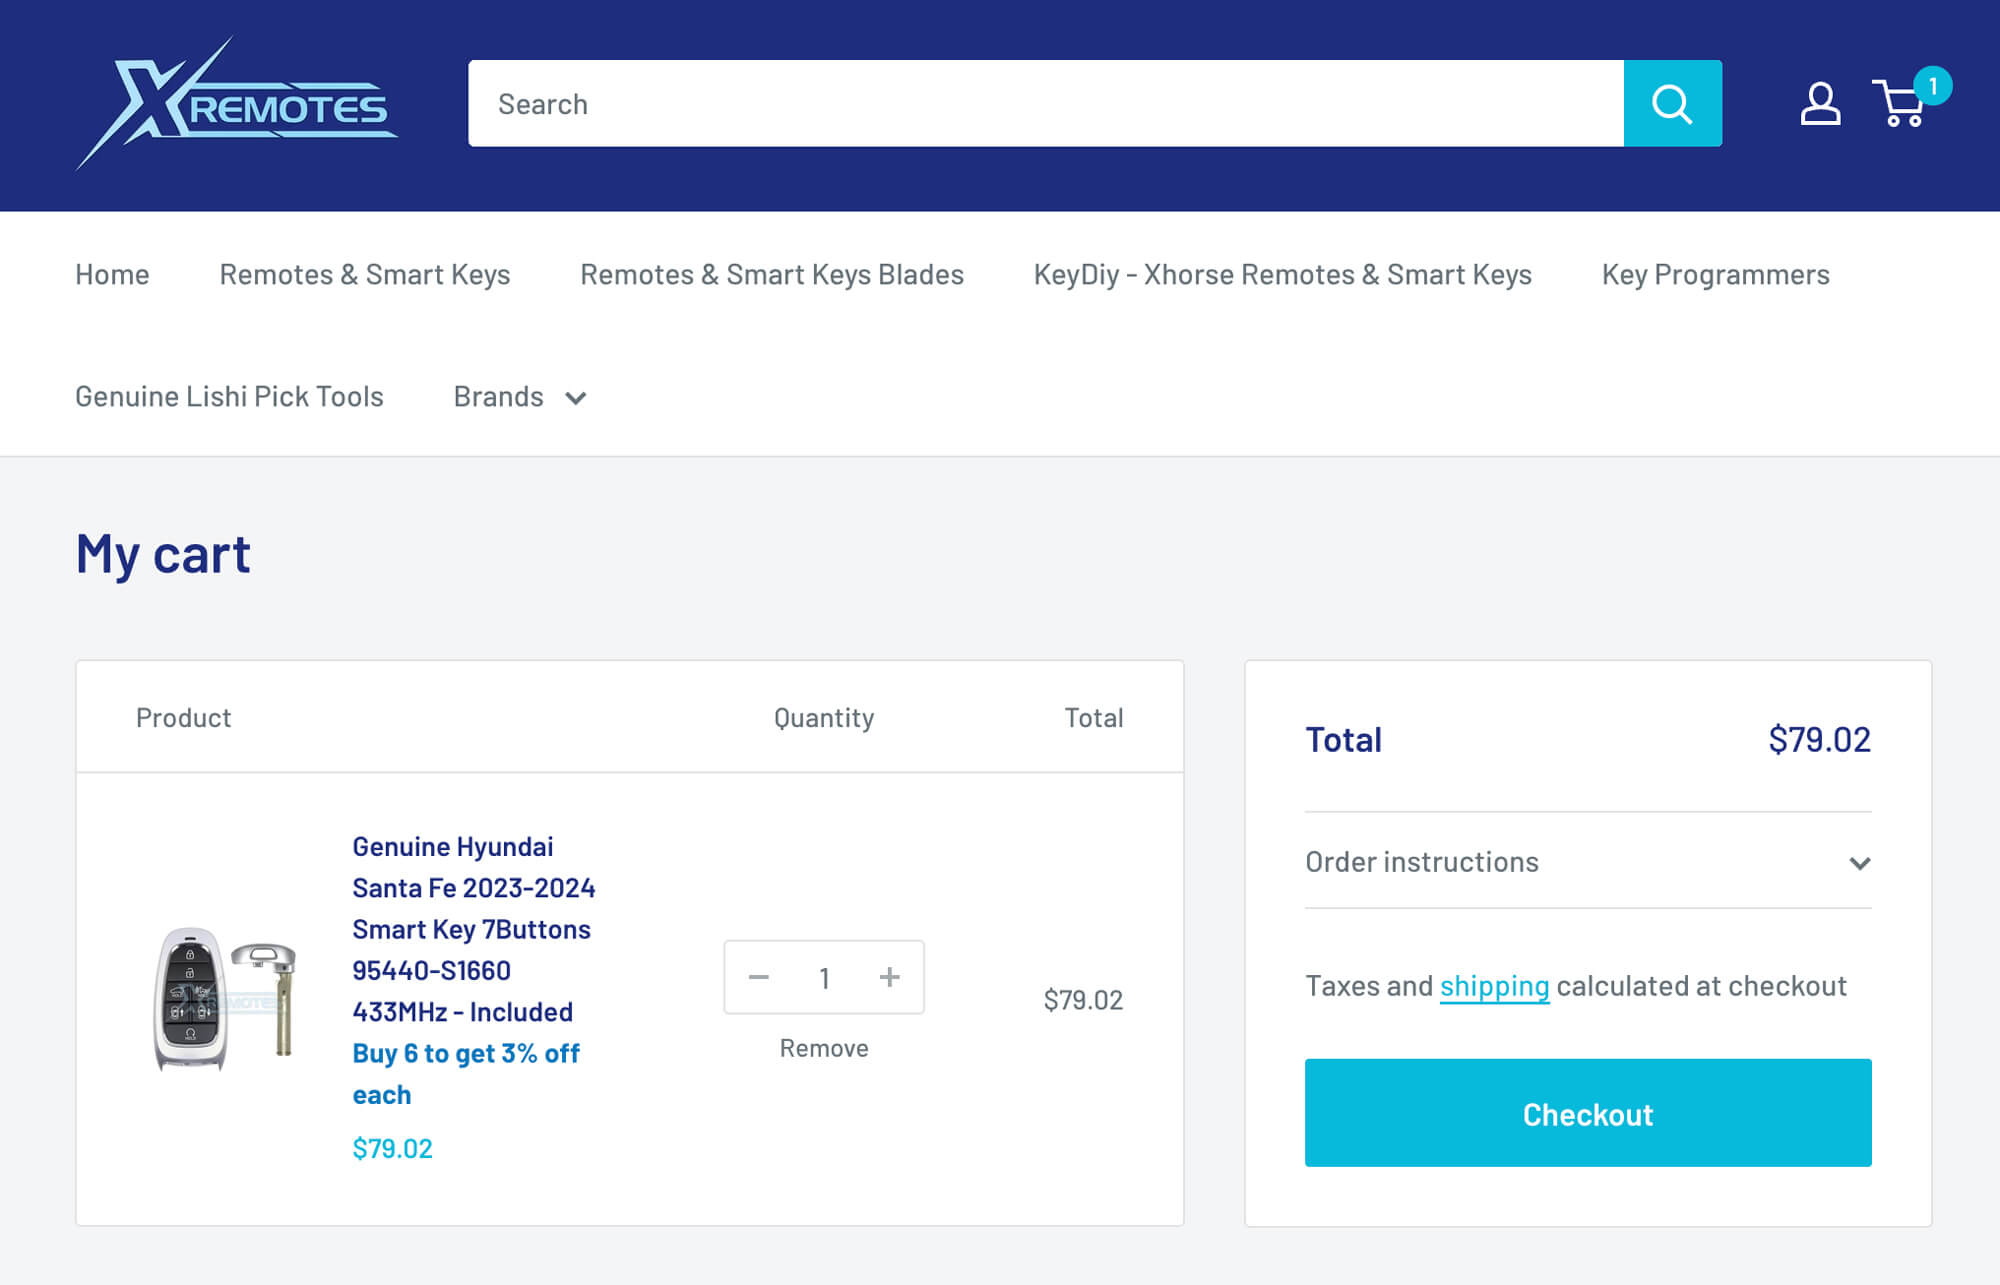Image resolution: width=2000 pixels, height=1285 pixels.
Task: Open the account profile icon
Action: pos(1820,104)
